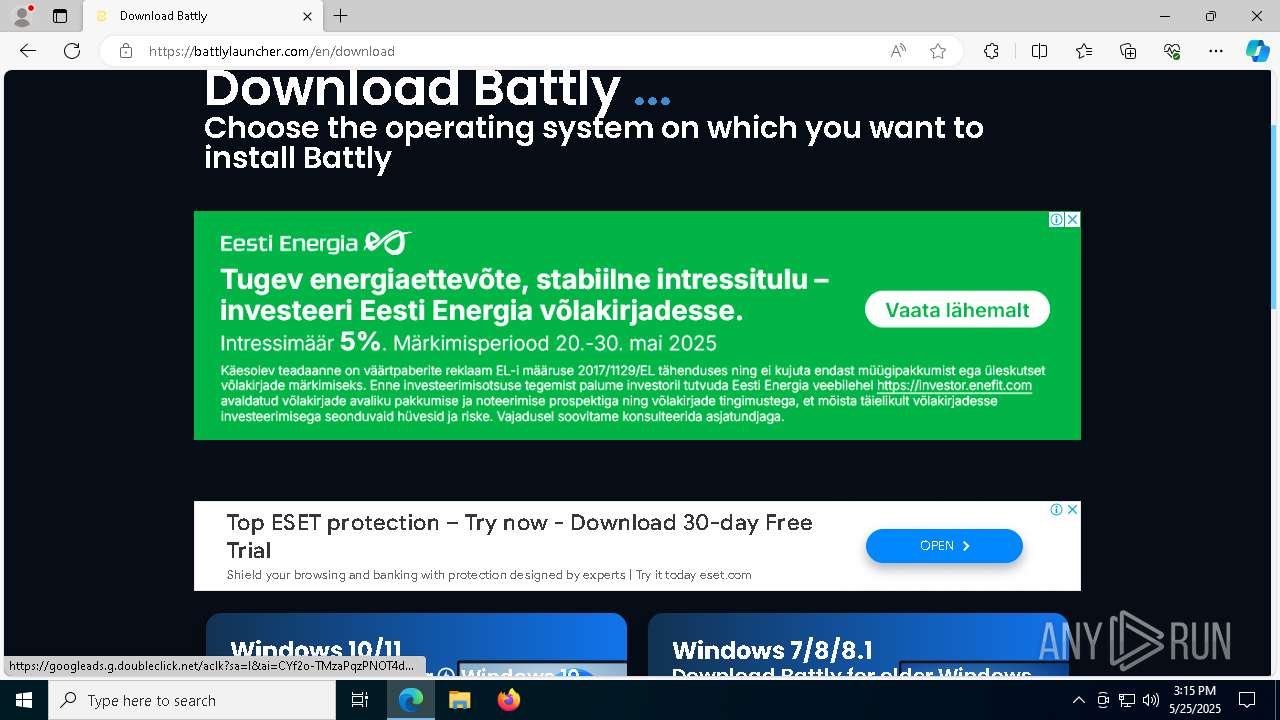Close the Download Battly tab
Screen dimensions: 1280x720
tap(308, 16)
